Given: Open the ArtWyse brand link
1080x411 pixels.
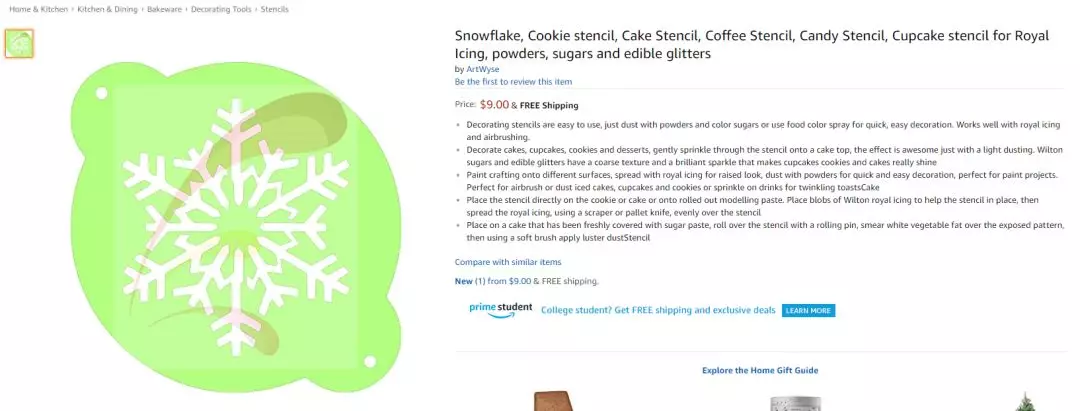Looking at the screenshot, I should point(482,69).
